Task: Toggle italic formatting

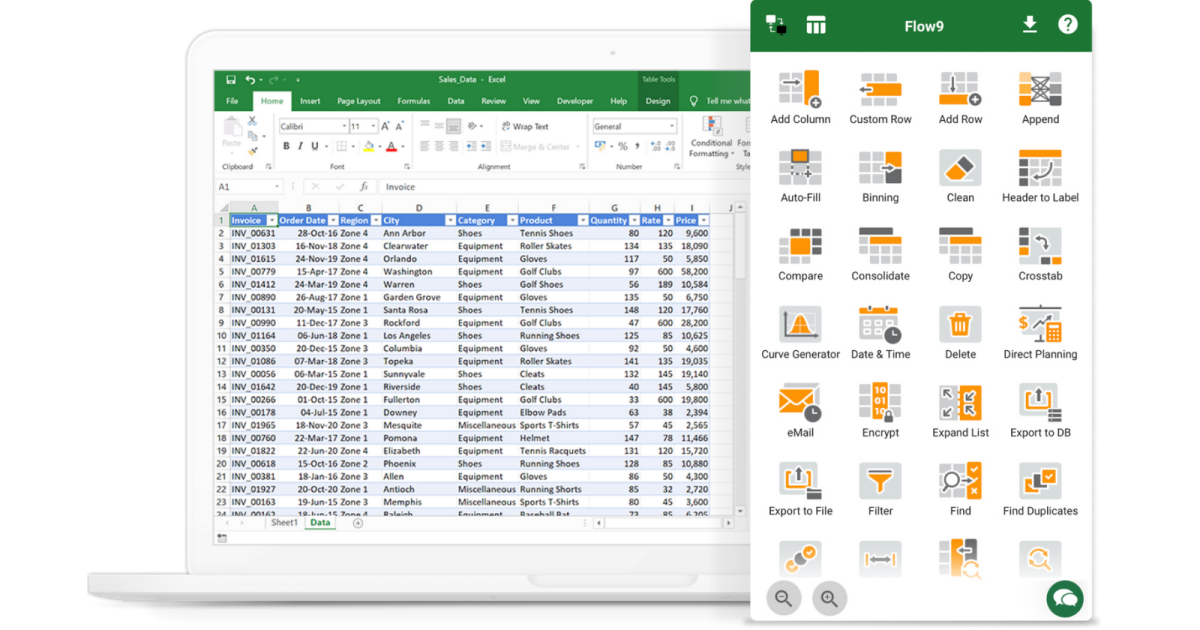Action: 302,146
